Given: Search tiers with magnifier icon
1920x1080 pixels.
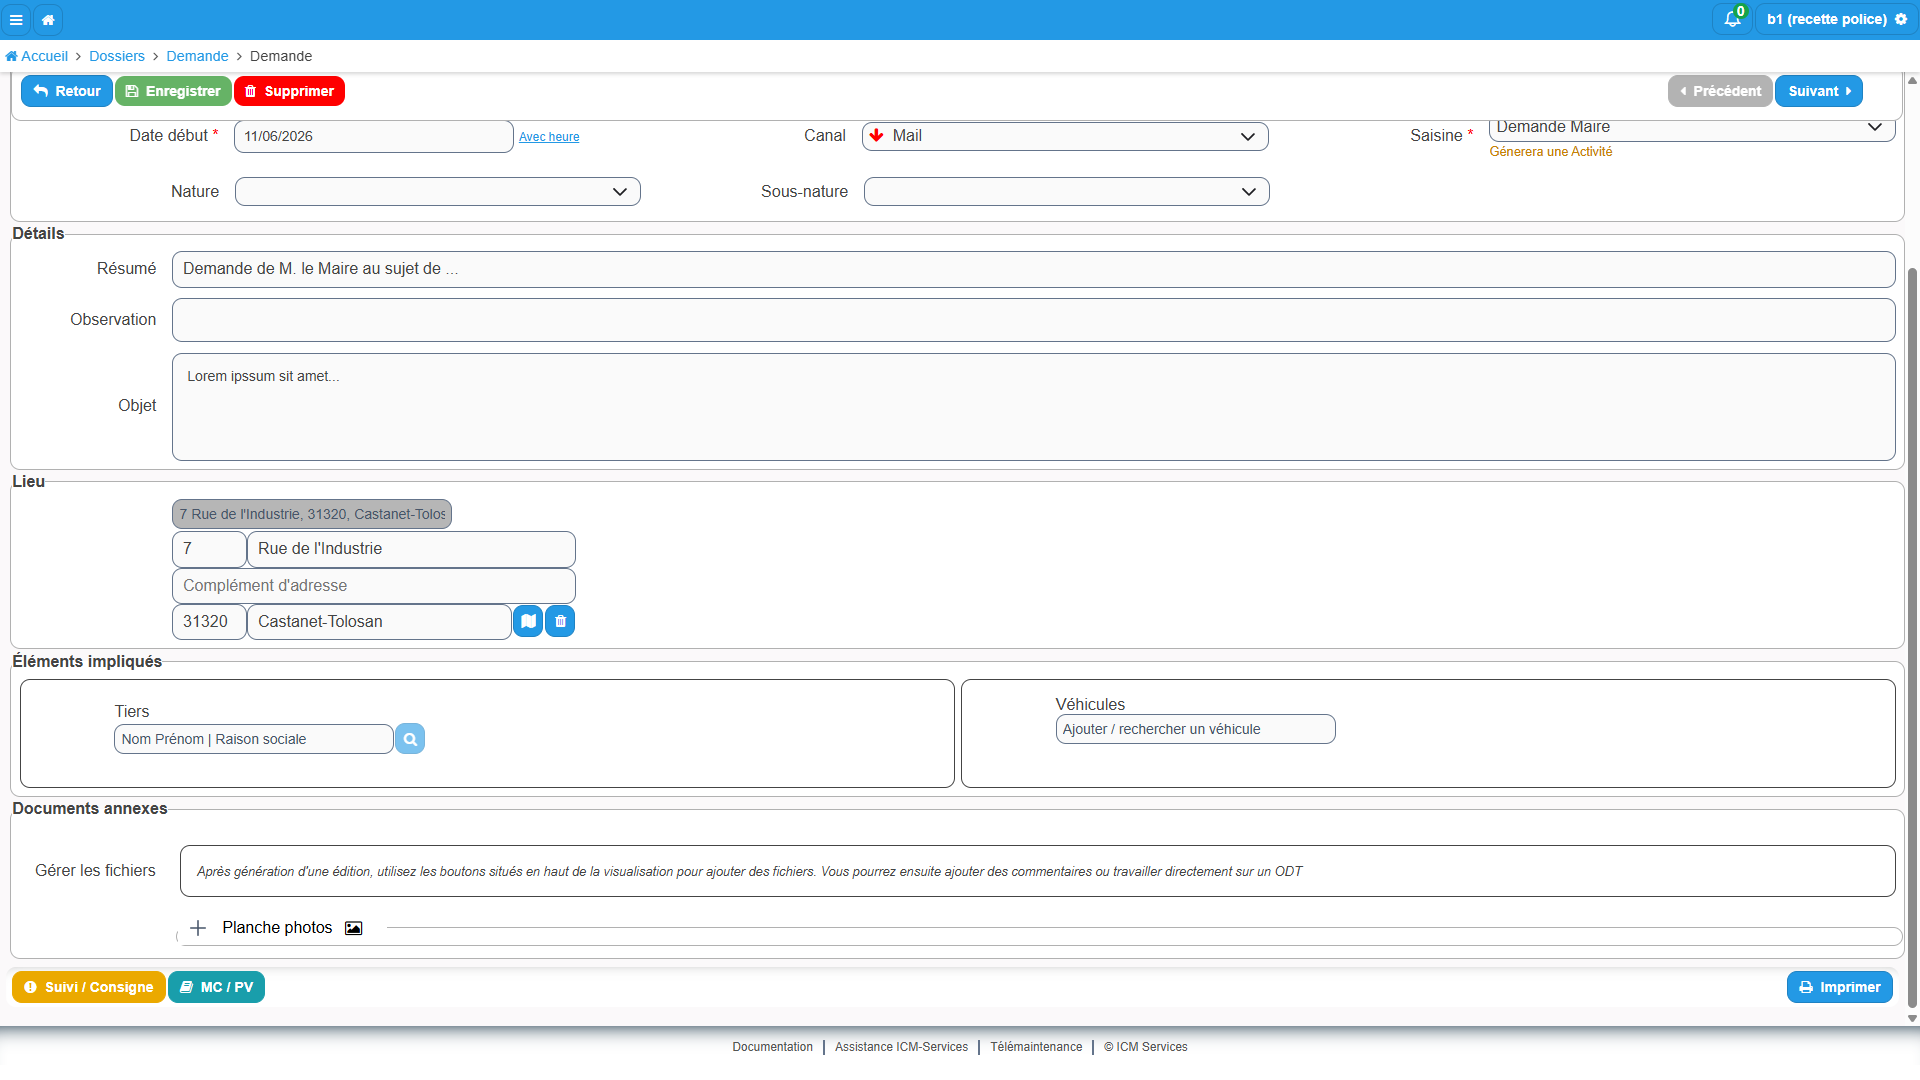Looking at the screenshot, I should (410, 739).
